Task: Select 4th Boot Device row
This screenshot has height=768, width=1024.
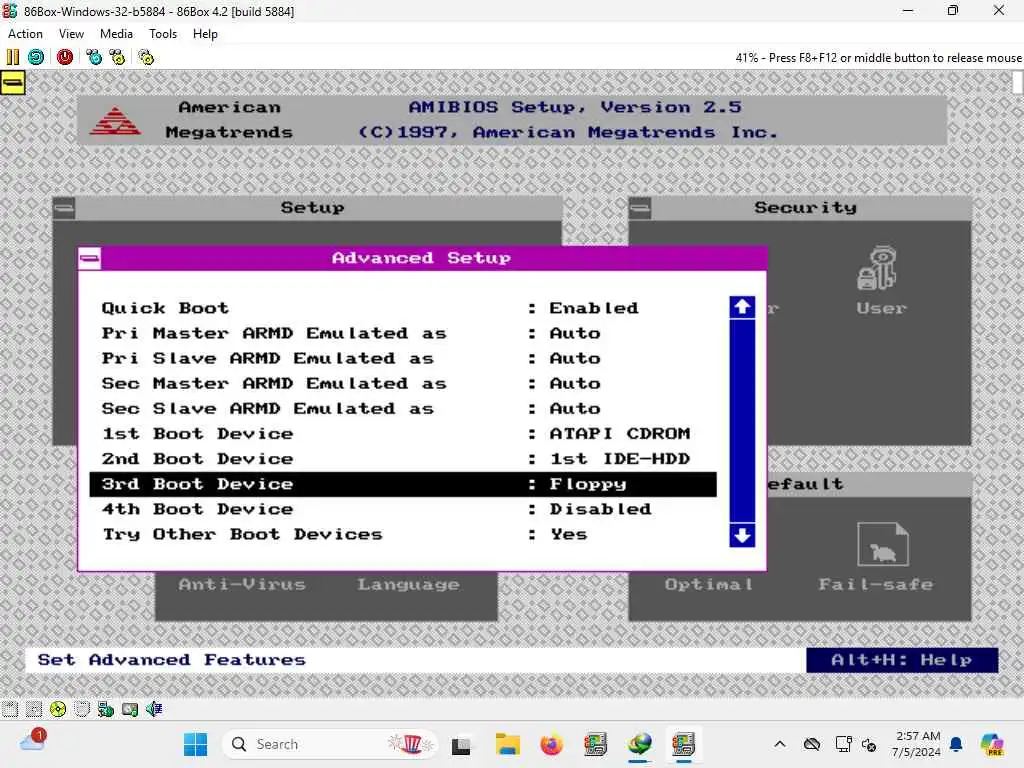Action: (x=403, y=509)
